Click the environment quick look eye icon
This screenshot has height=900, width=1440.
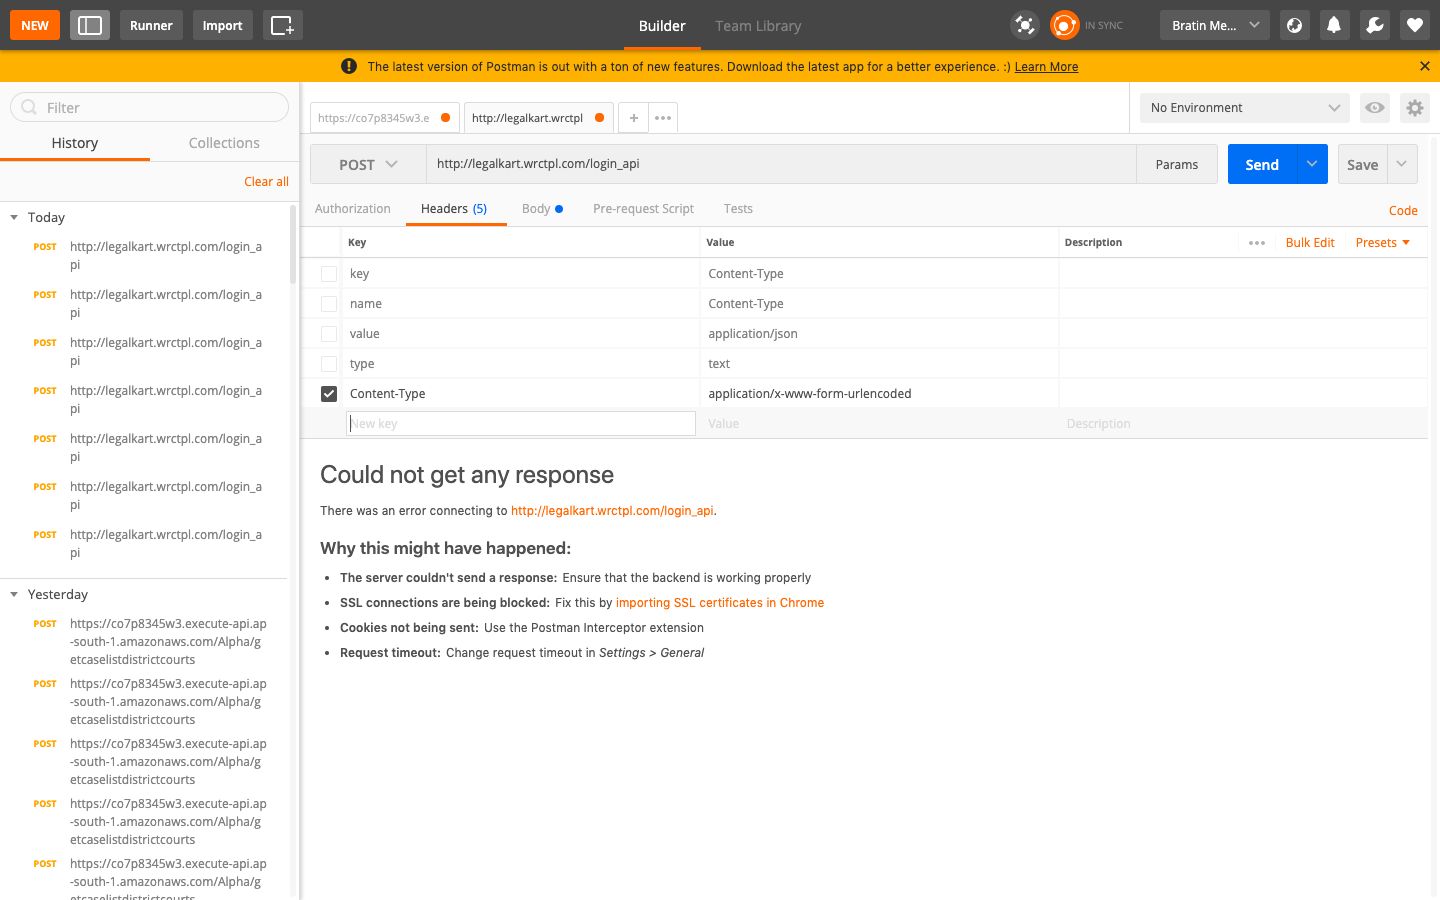pyautogui.click(x=1375, y=108)
